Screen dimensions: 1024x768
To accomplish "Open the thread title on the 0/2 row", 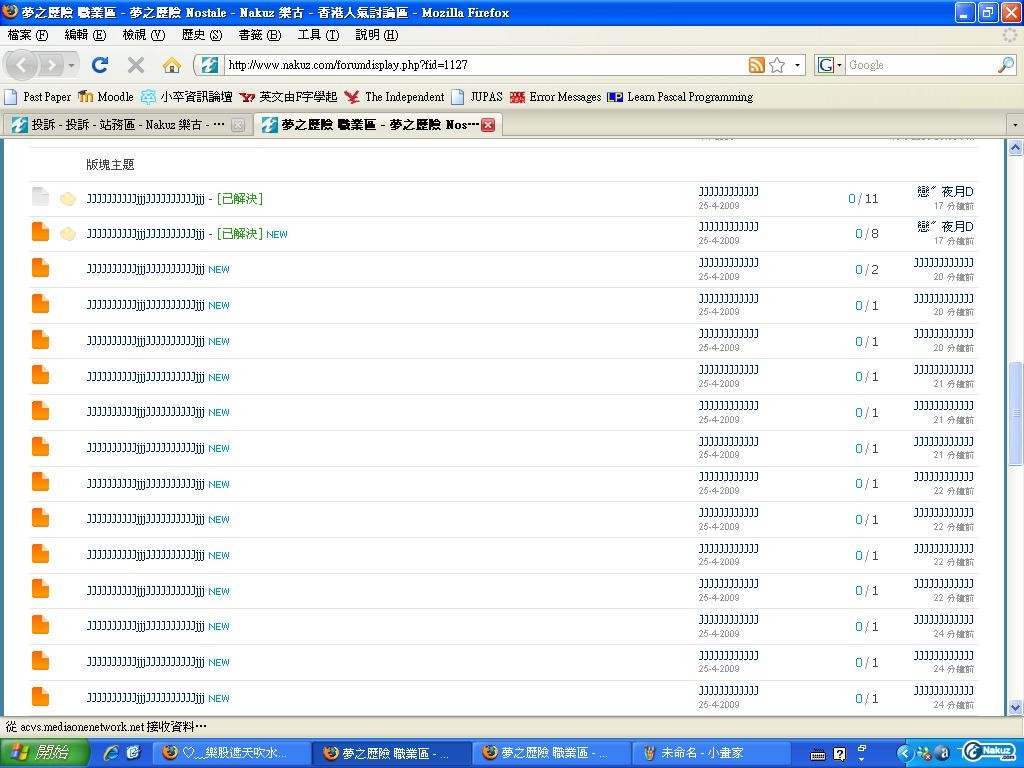I will [x=146, y=269].
